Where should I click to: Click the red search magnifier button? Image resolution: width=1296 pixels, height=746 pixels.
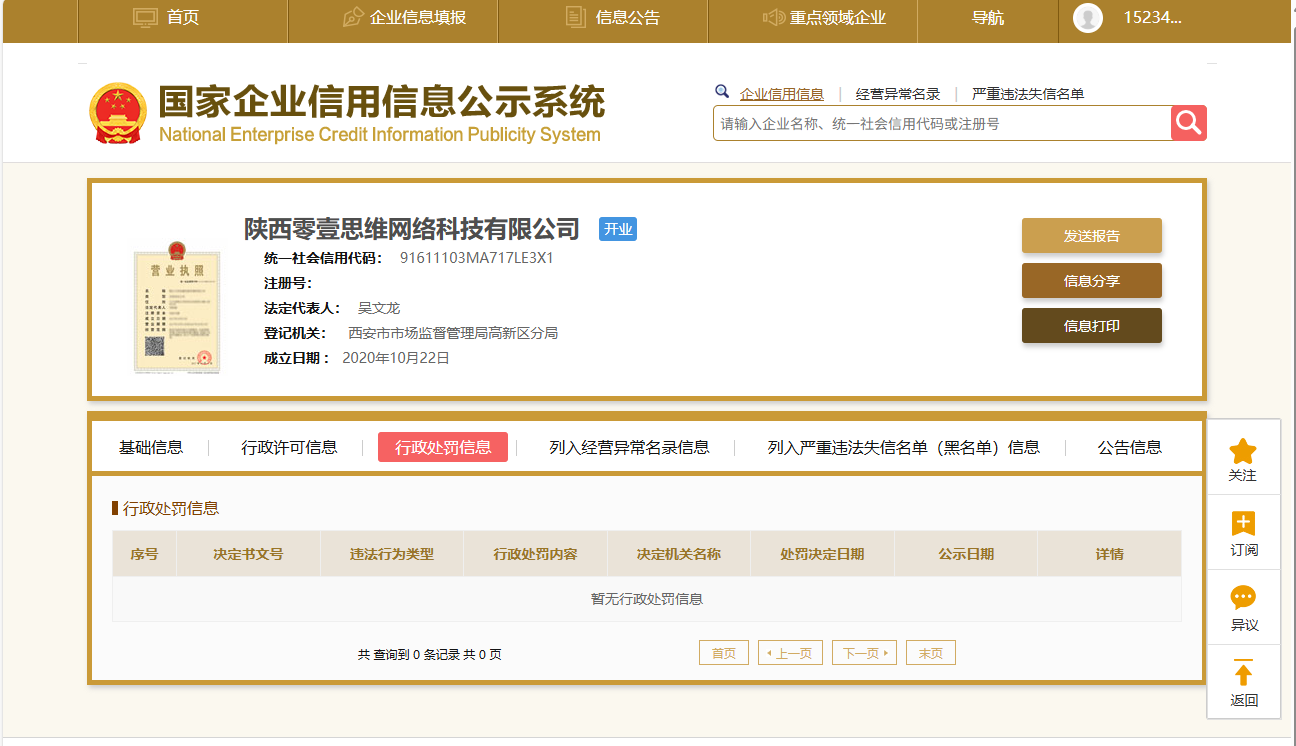click(x=1188, y=123)
